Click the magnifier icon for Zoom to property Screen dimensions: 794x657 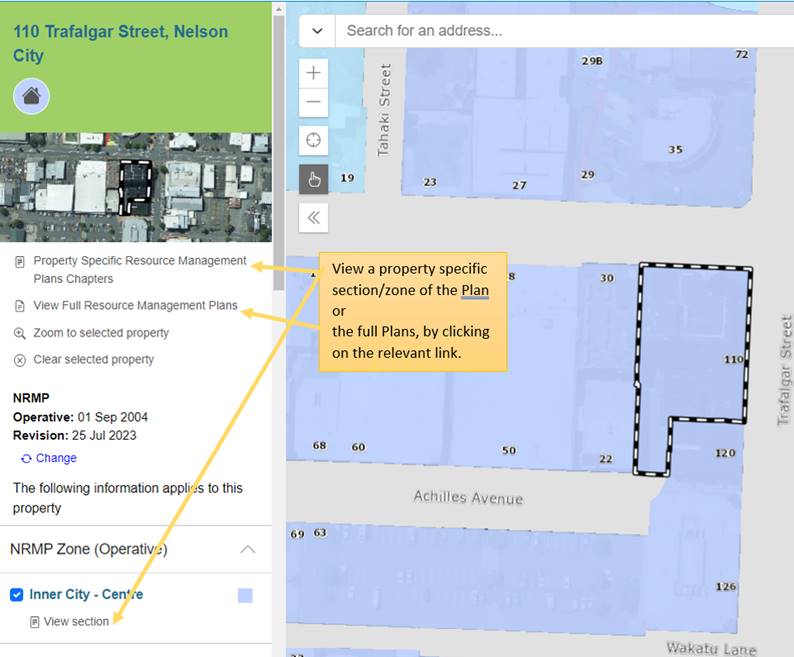pos(20,333)
